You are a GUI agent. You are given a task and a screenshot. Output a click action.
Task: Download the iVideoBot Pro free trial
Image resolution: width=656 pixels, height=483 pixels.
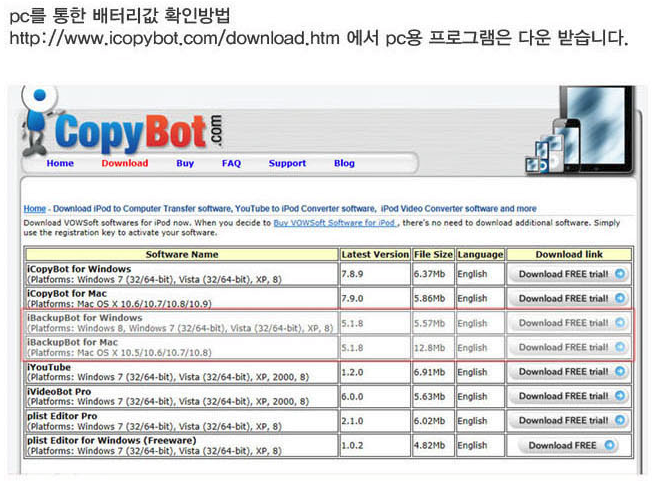click(569, 396)
